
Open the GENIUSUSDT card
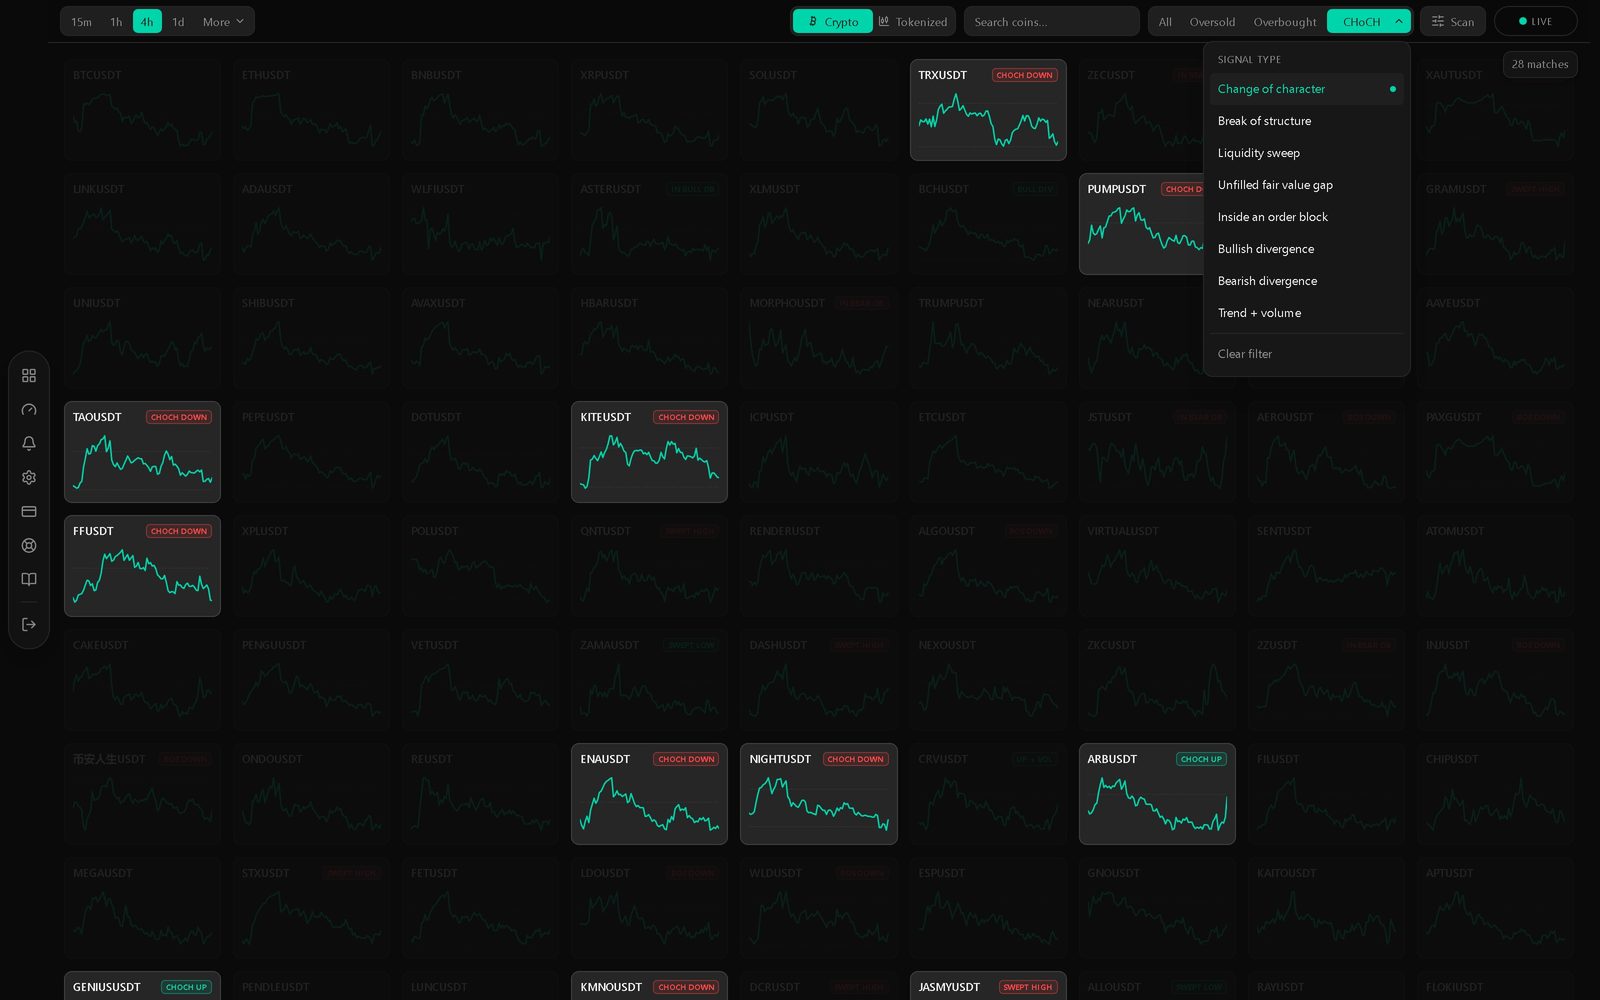pyautogui.click(x=142, y=986)
